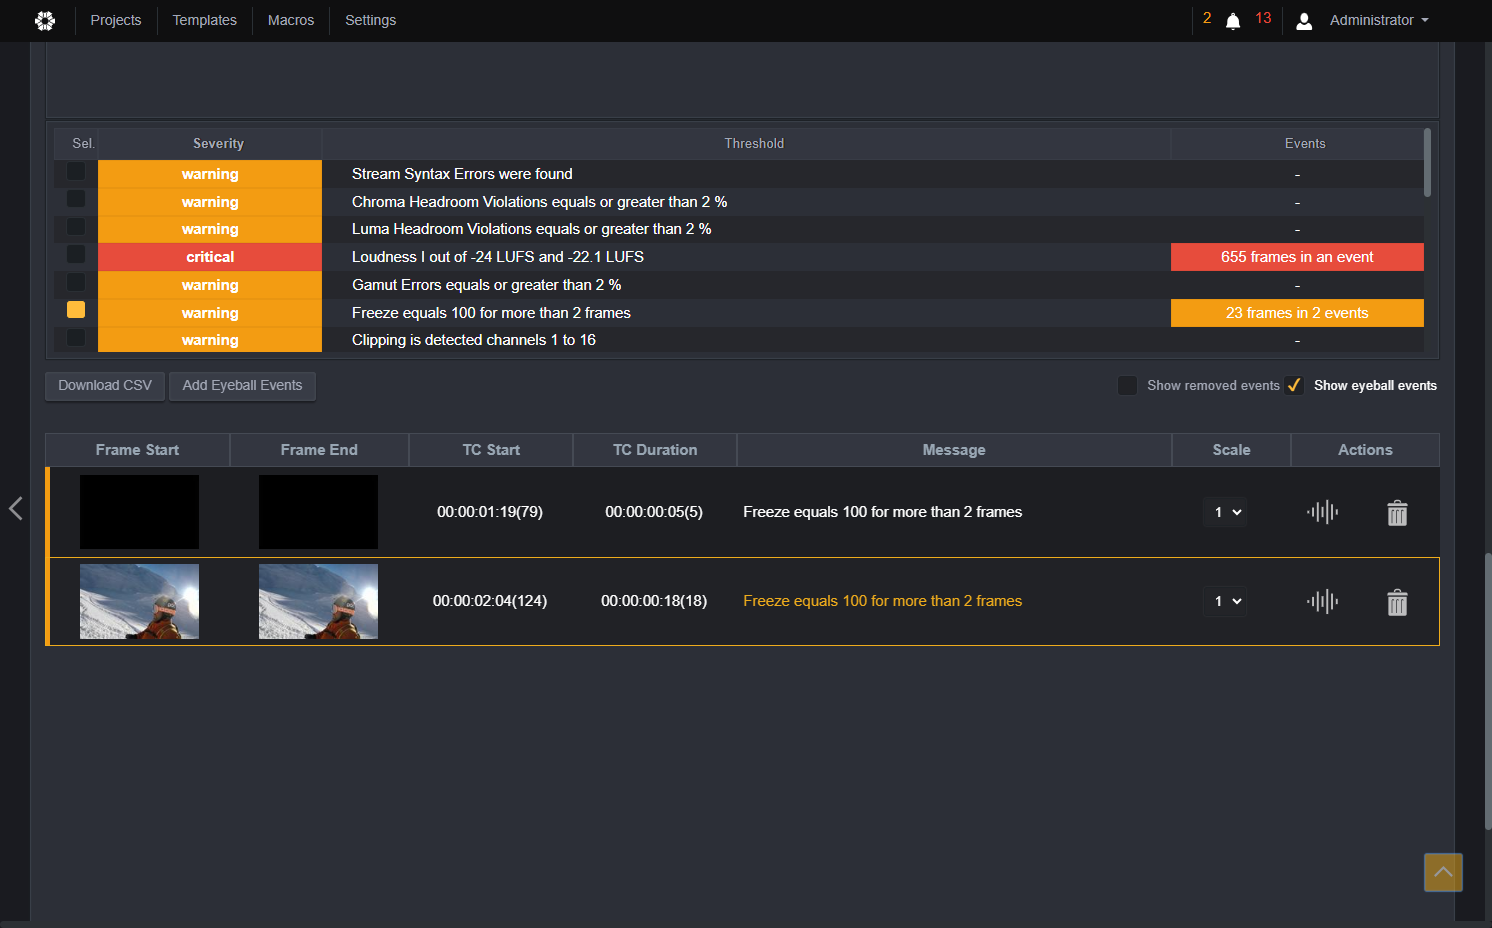Click the scroll-to-top arrow button
1492x928 pixels.
point(1443,872)
